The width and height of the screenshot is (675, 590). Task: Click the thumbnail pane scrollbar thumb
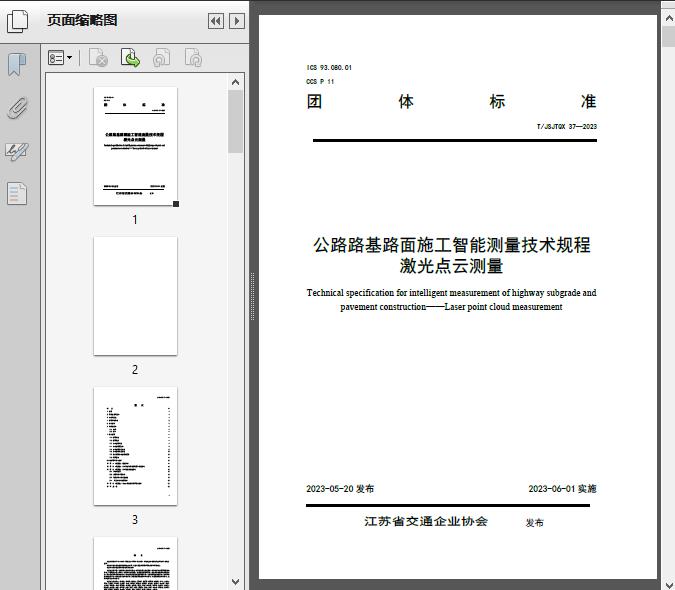pos(235,121)
